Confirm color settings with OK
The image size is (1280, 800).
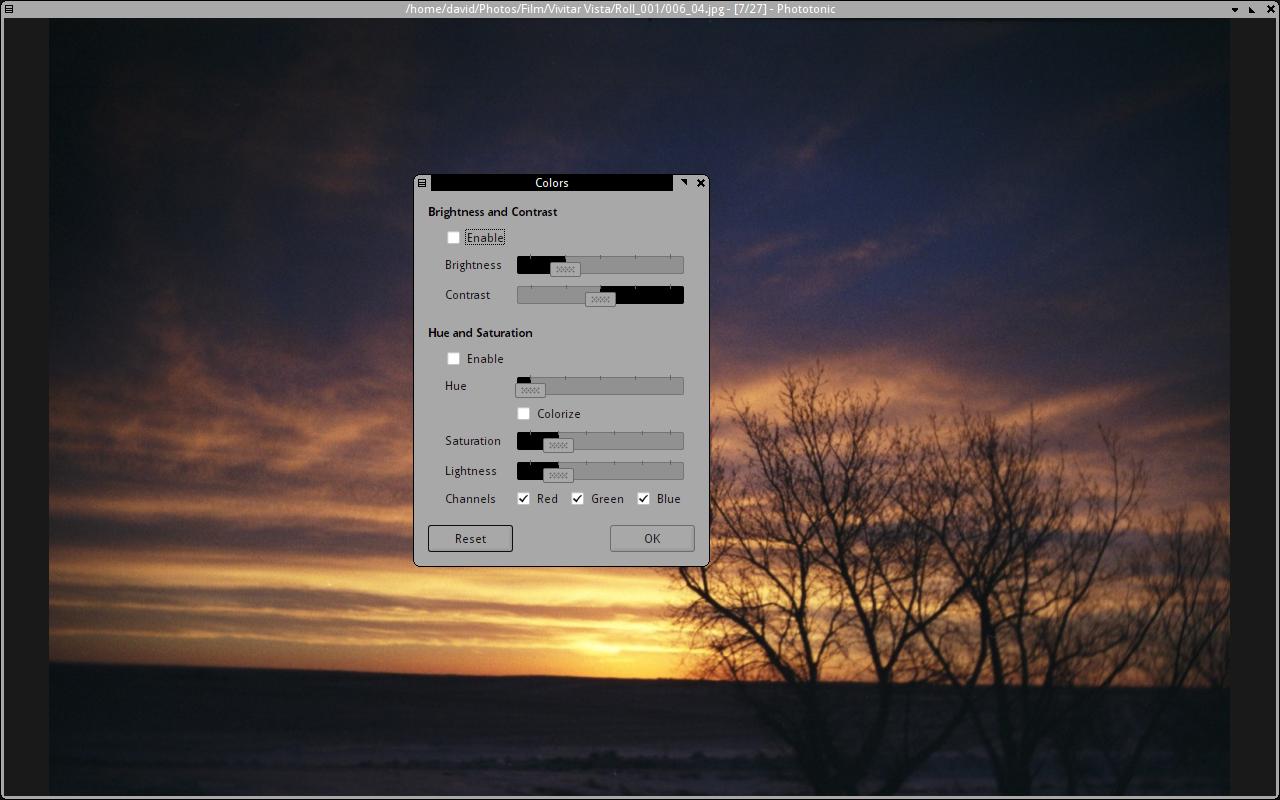point(652,539)
